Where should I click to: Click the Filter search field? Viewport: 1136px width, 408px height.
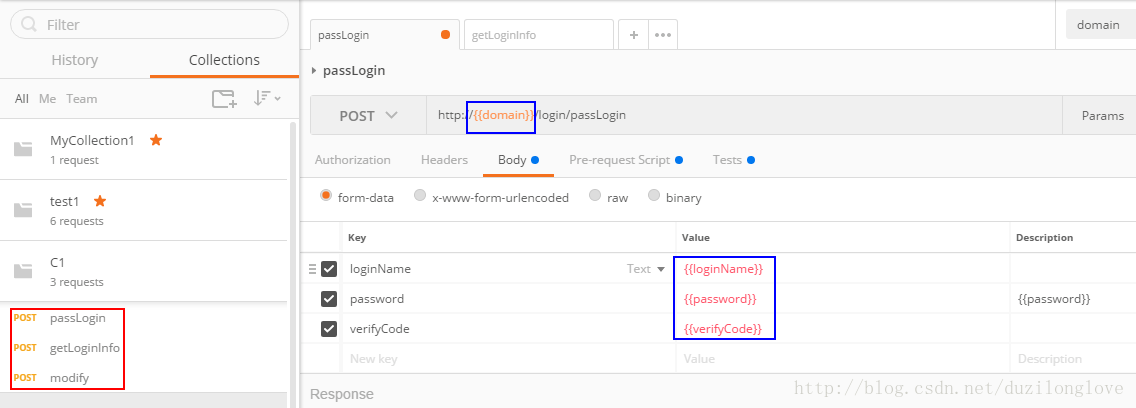point(148,24)
